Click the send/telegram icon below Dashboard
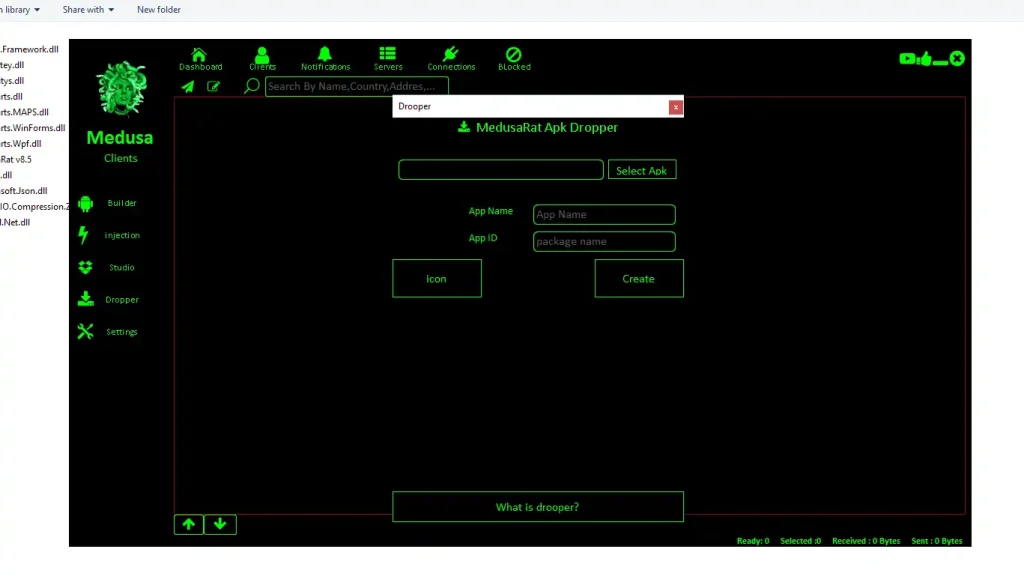This screenshot has width=1024, height=576. 187,86
